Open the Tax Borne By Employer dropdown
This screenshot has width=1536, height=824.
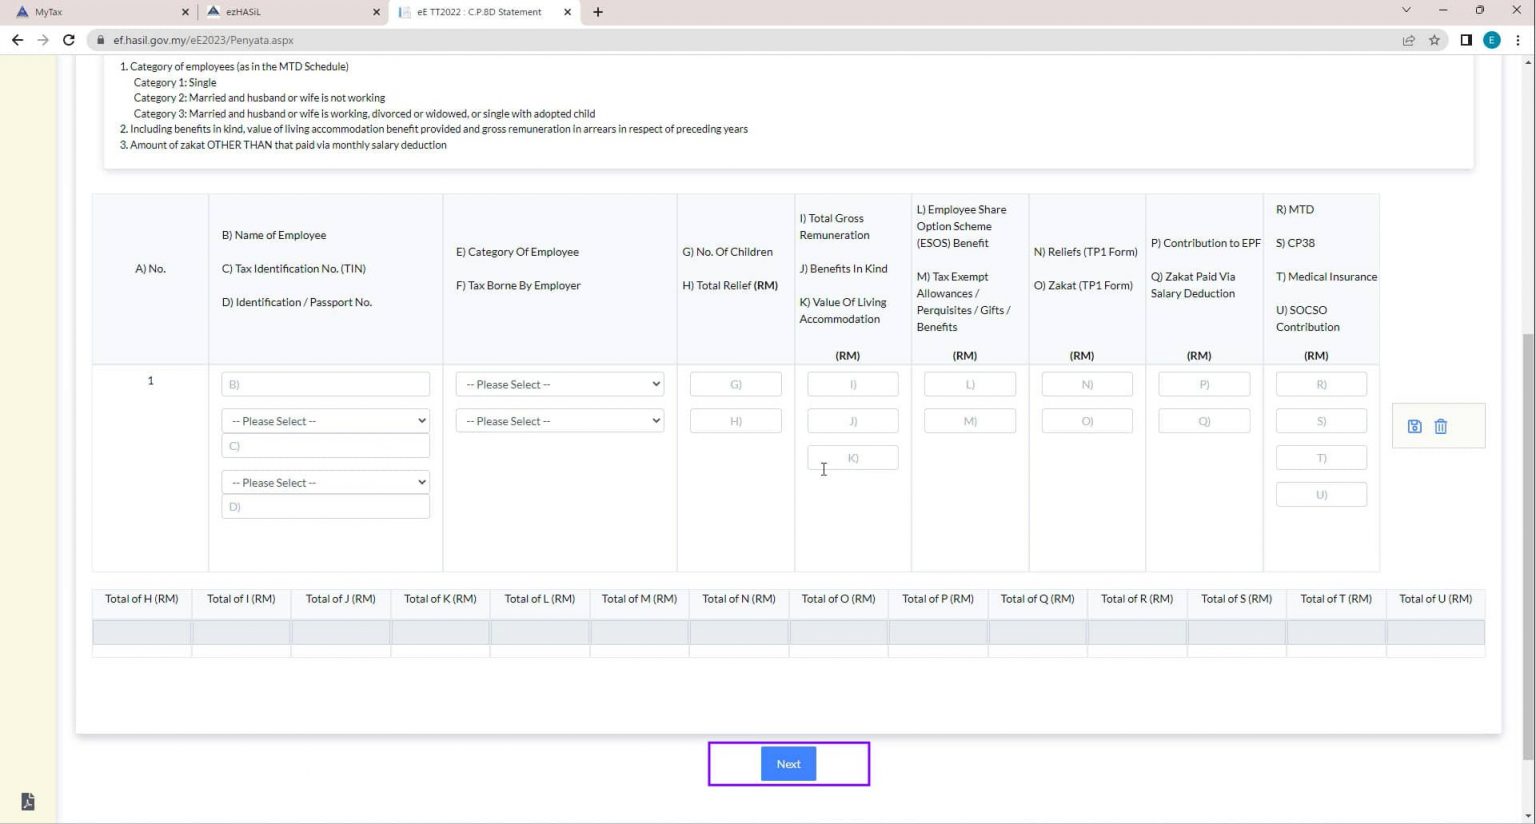point(559,420)
